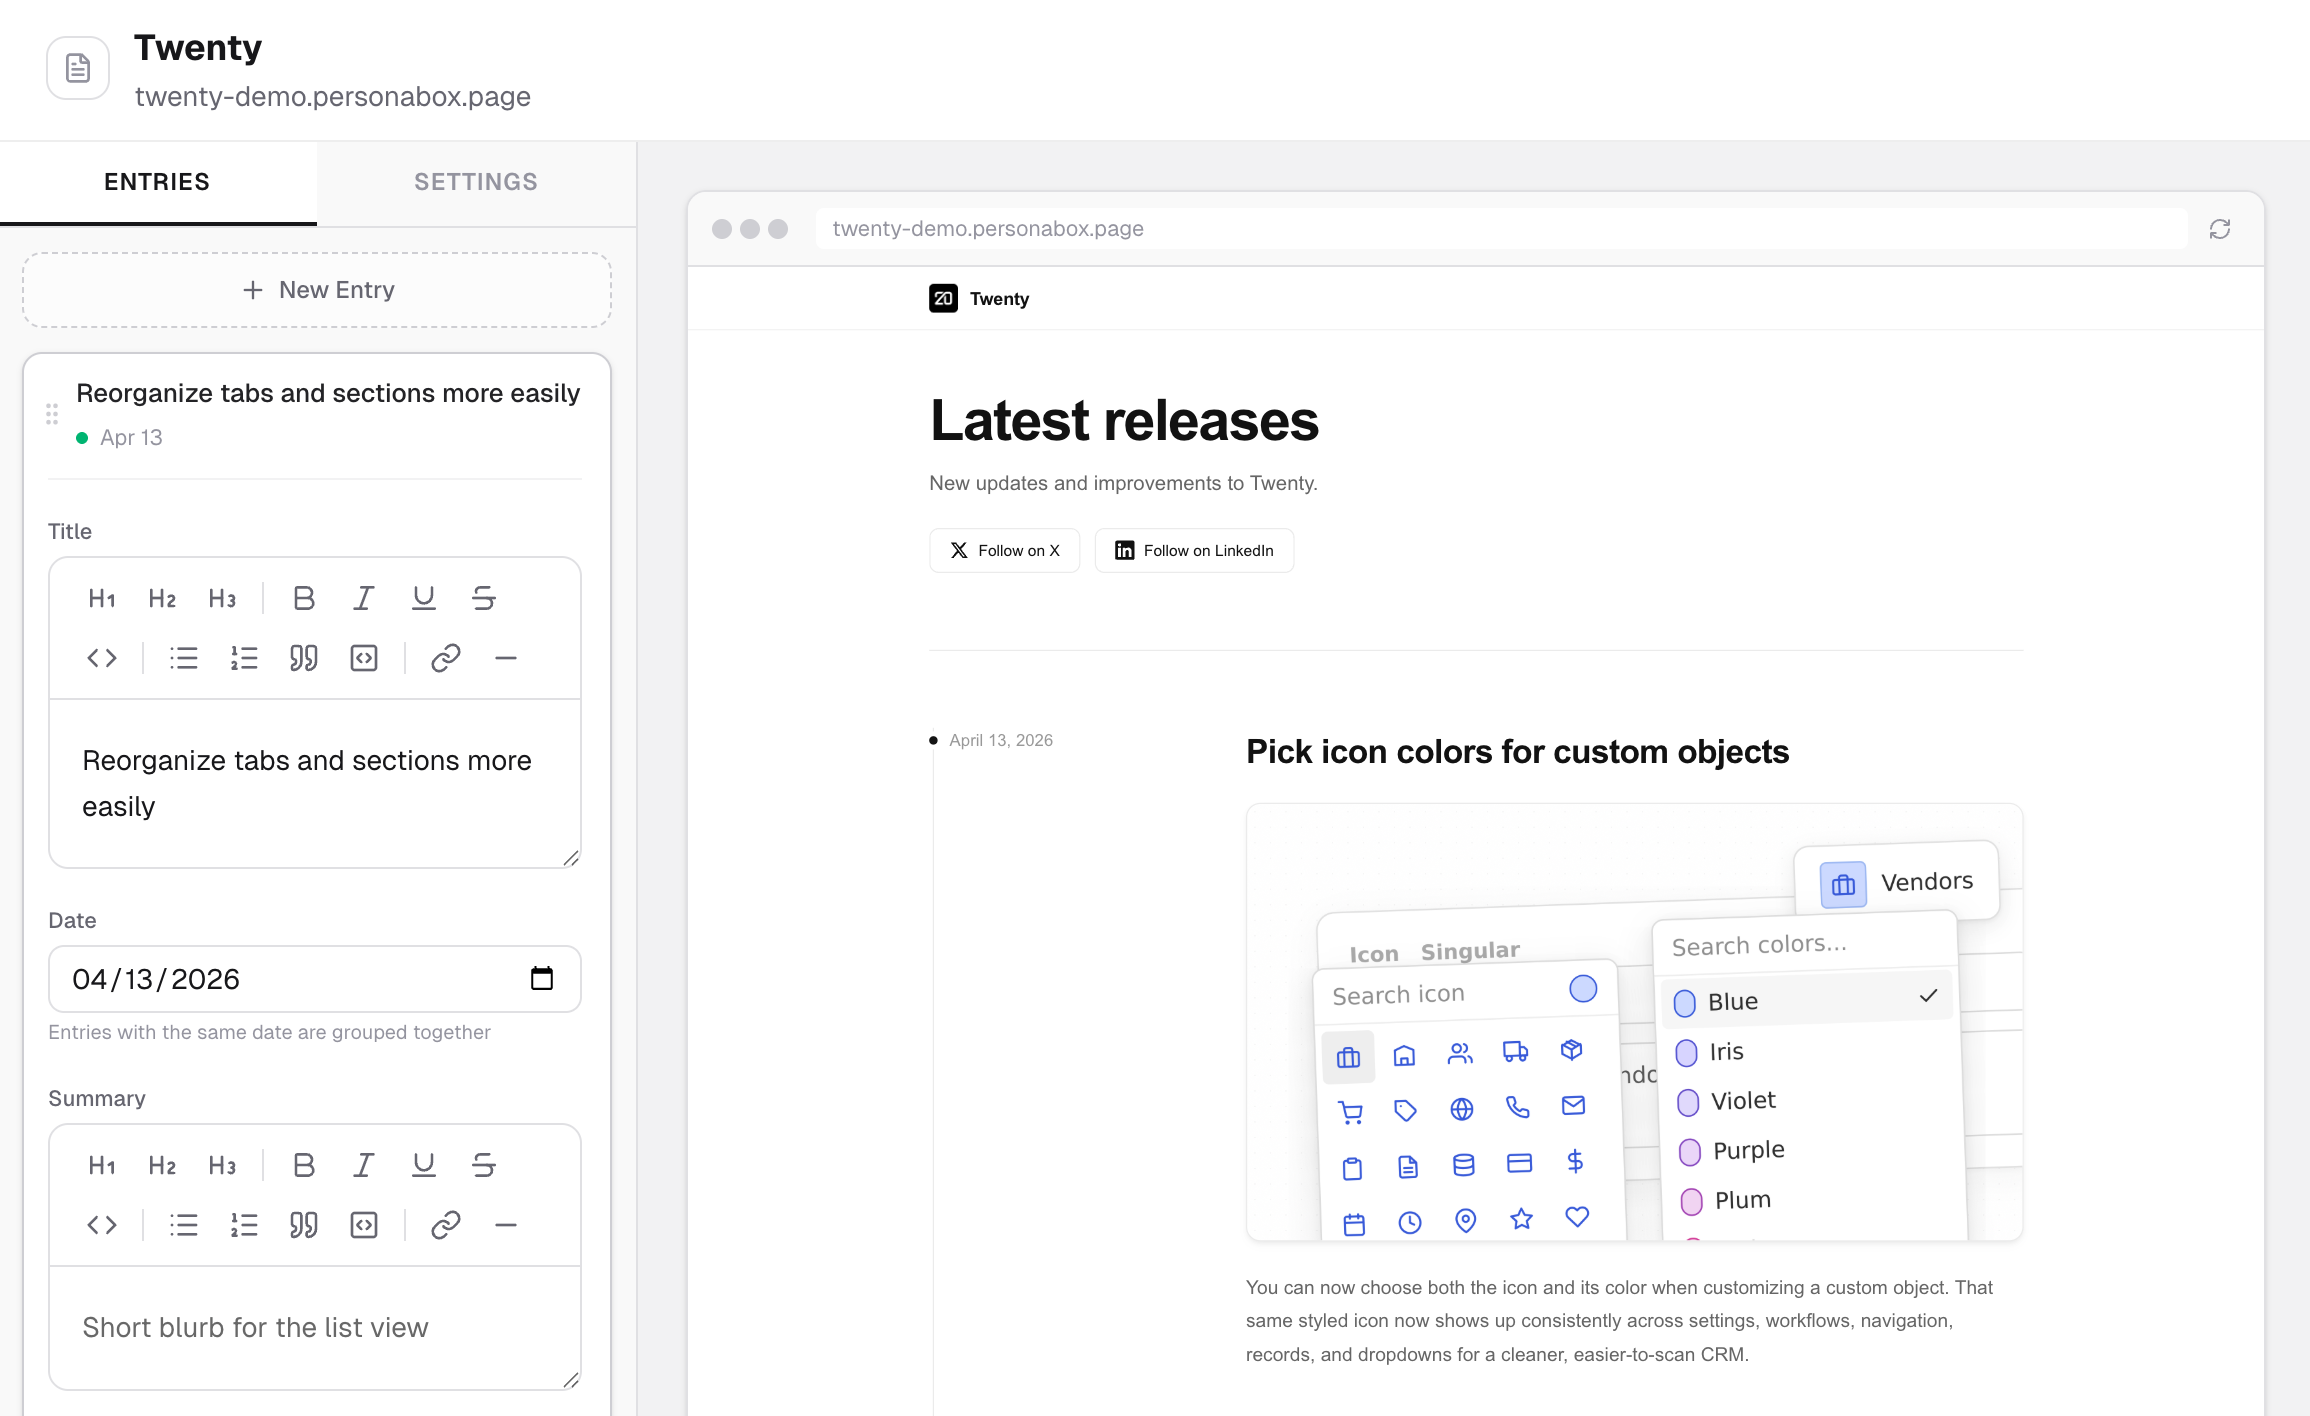Click the April 13, 2026 date label
This screenshot has height=1416, width=2310.
[1001, 740]
